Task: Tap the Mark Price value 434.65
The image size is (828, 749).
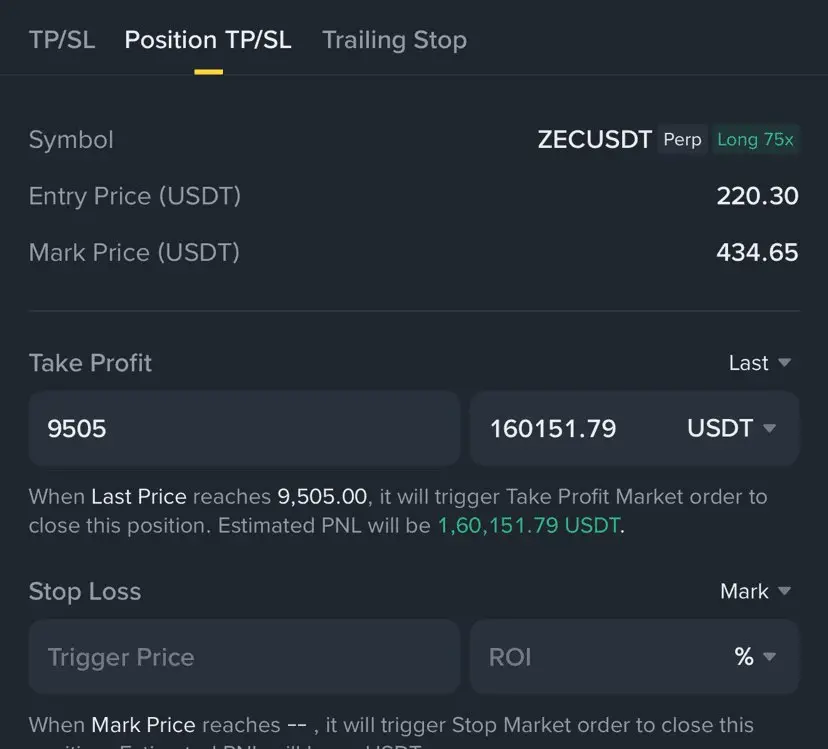Action: [x=757, y=252]
